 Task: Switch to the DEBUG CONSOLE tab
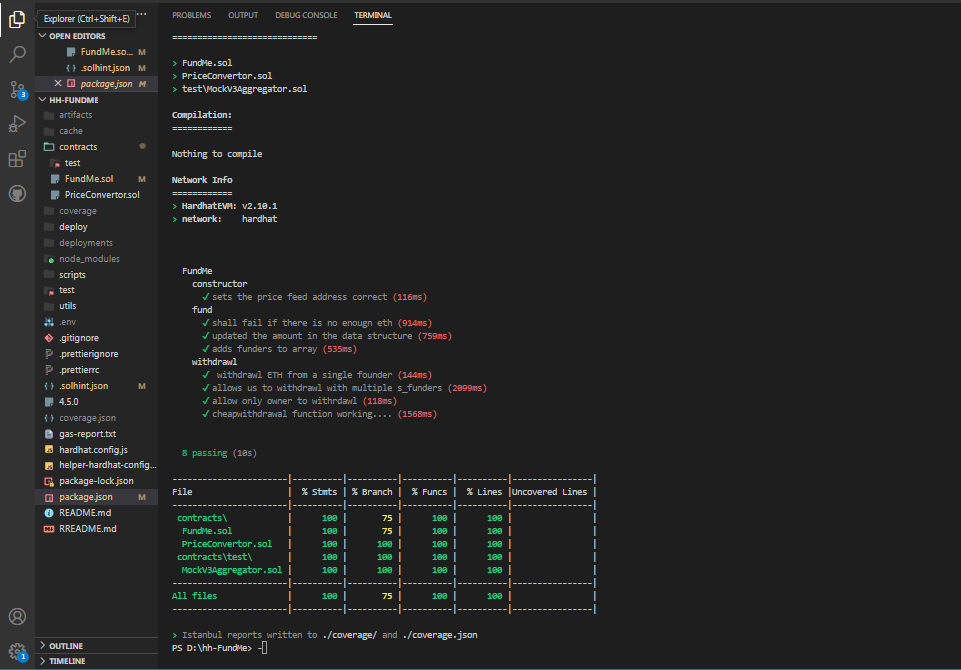click(306, 15)
